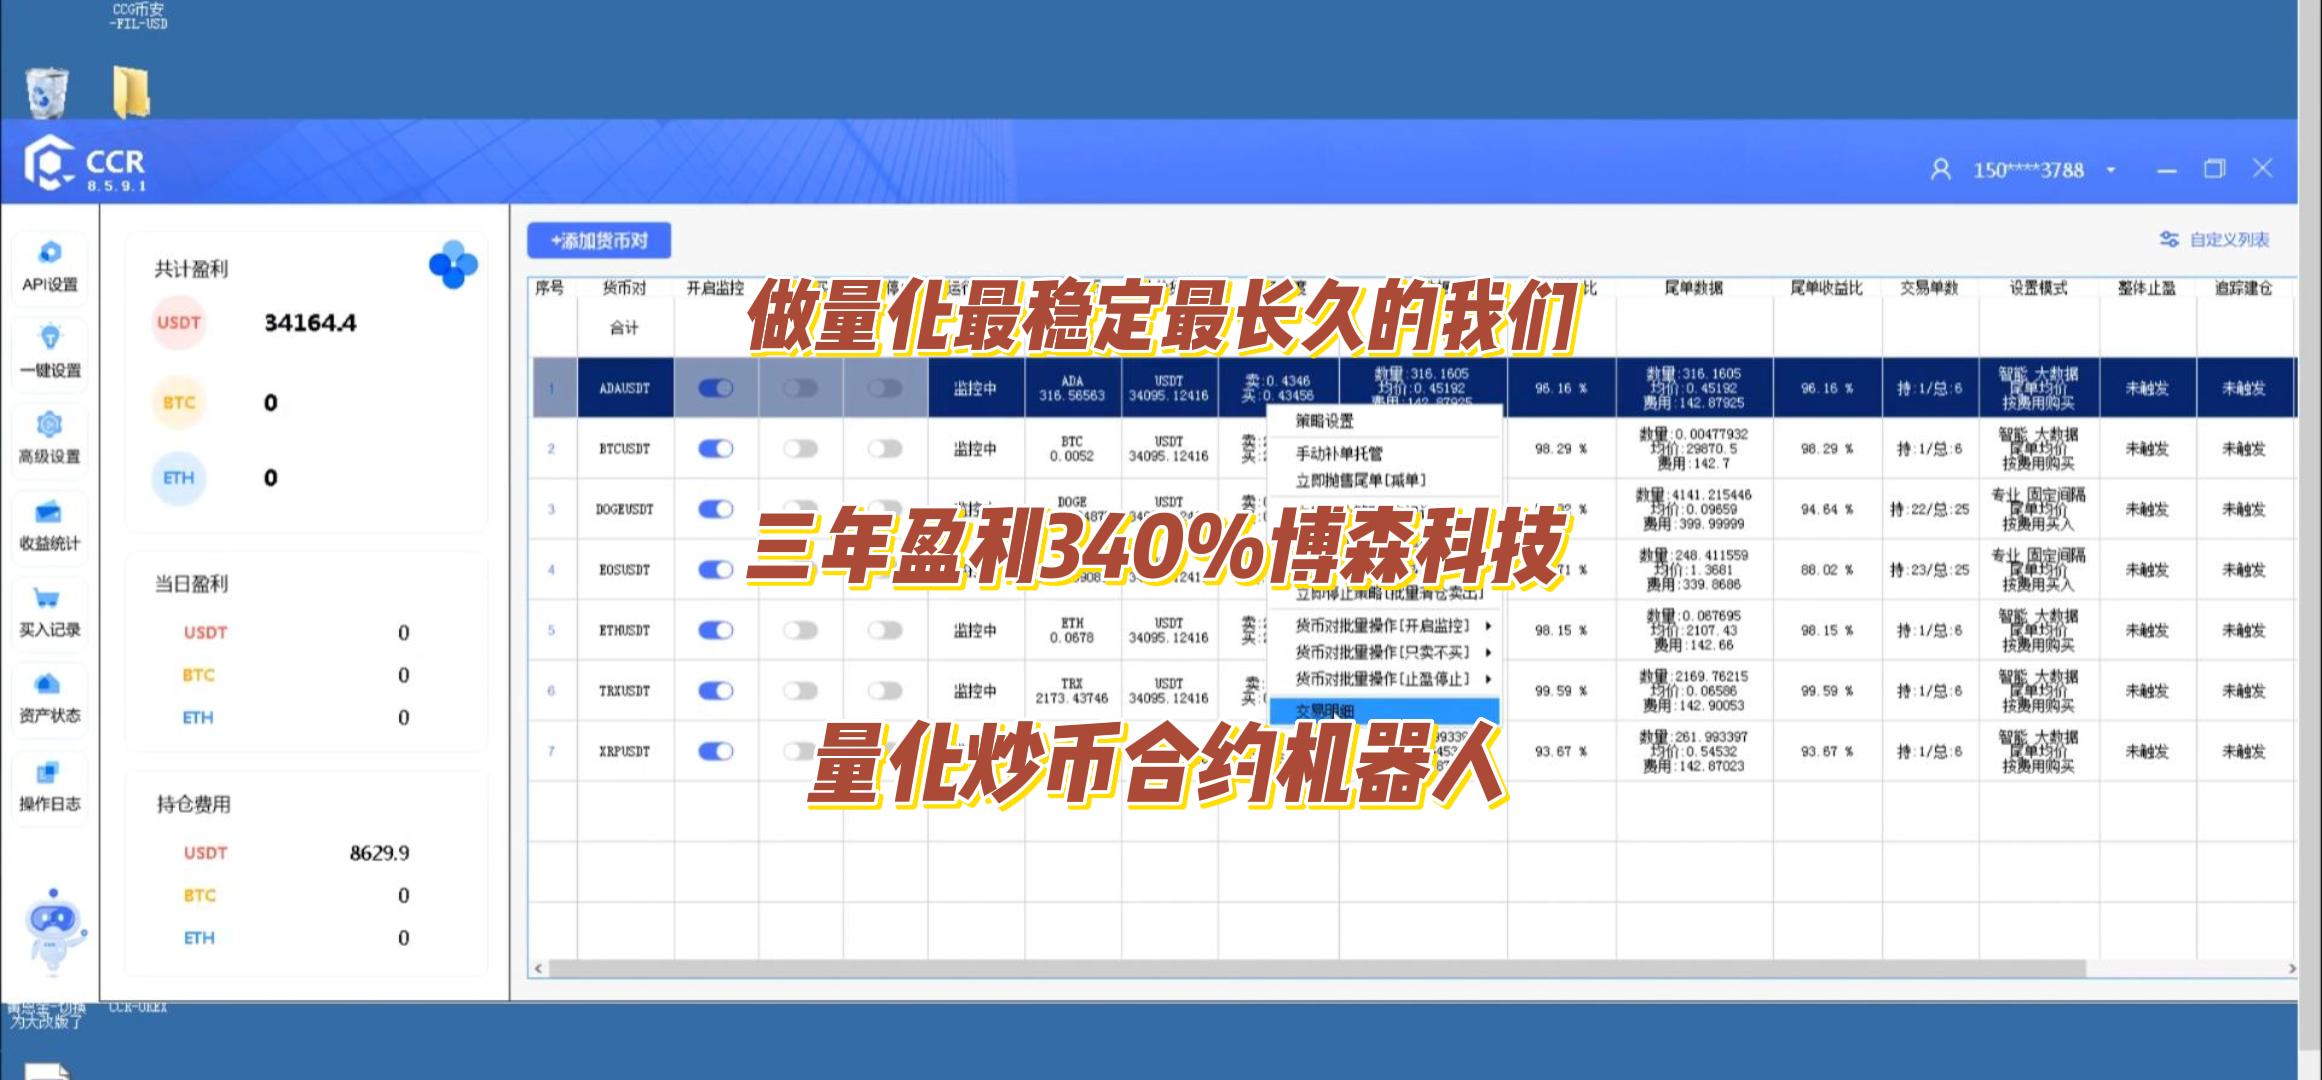Toggle second switch in TRXUSDT row
The width and height of the screenshot is (2322, 1080).
[800, 691]
